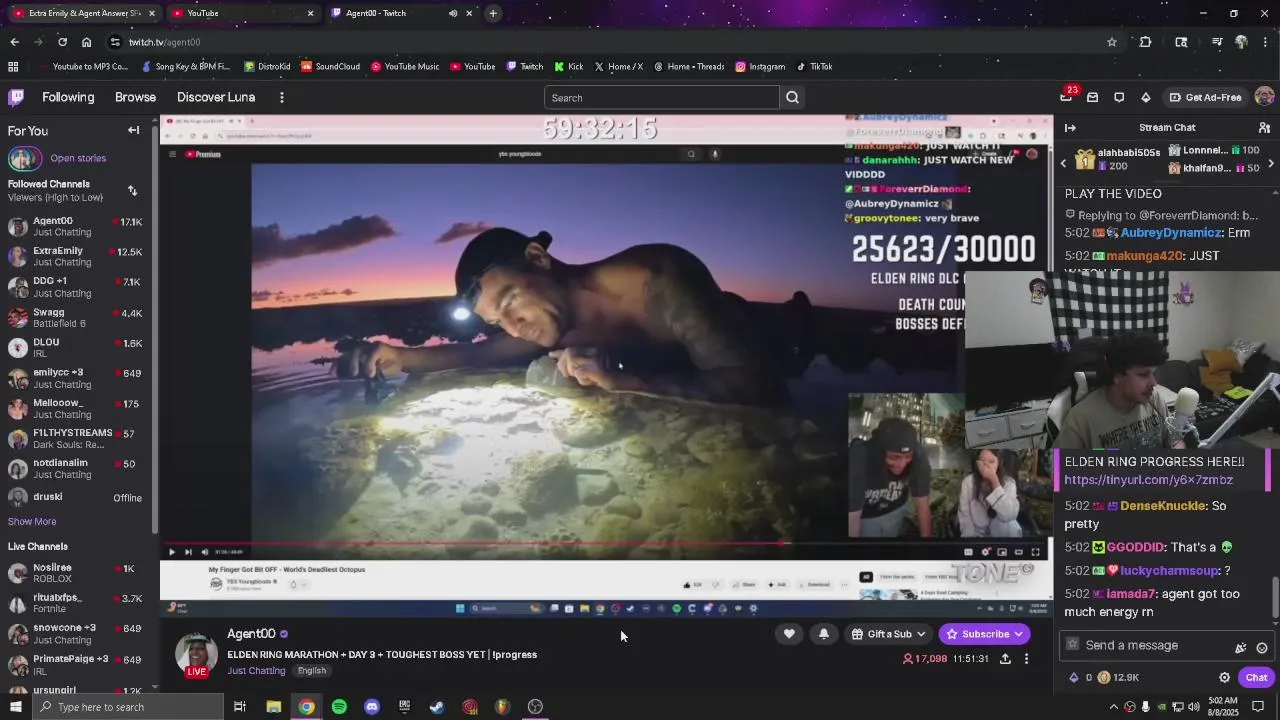Toggle channel notifications bell
Screen dimensions: 1280x720
(x=824, y=634)
